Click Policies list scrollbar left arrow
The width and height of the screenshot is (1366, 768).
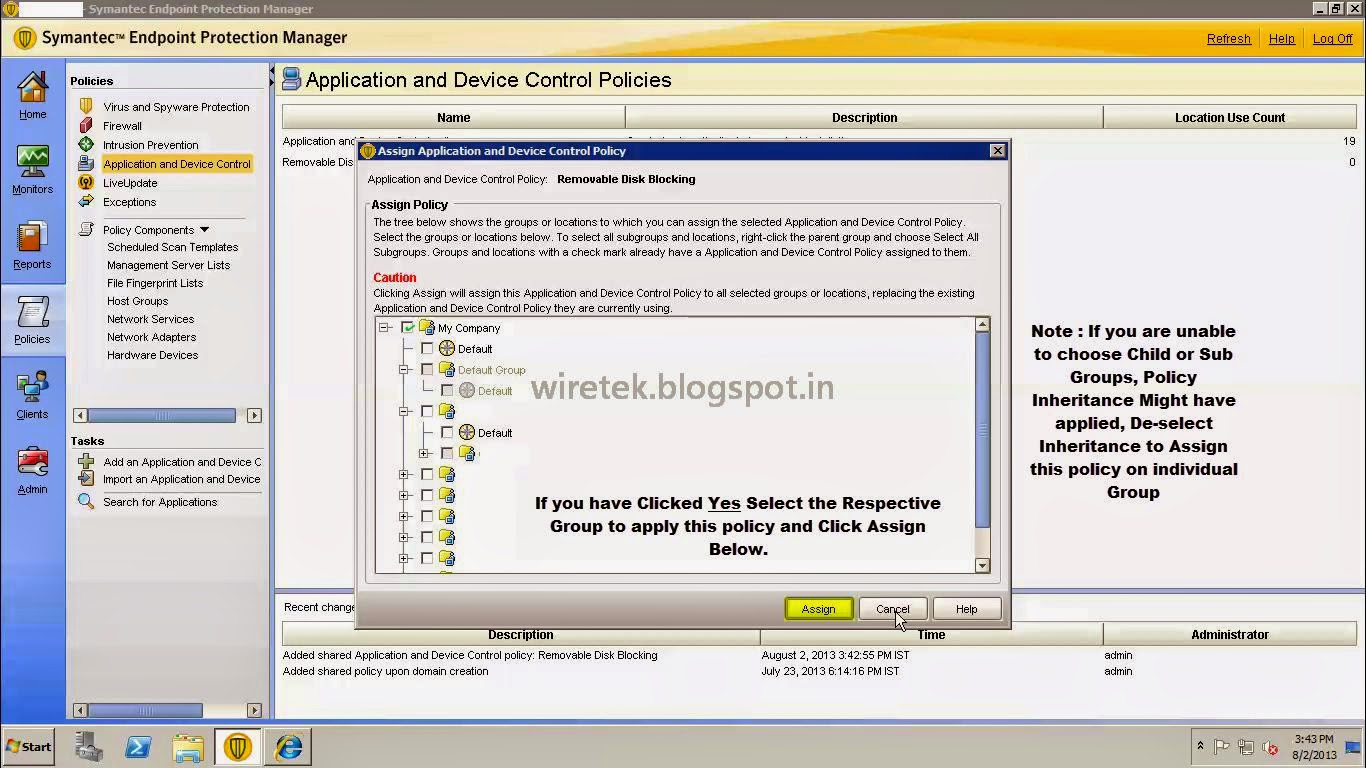[81, 415]
